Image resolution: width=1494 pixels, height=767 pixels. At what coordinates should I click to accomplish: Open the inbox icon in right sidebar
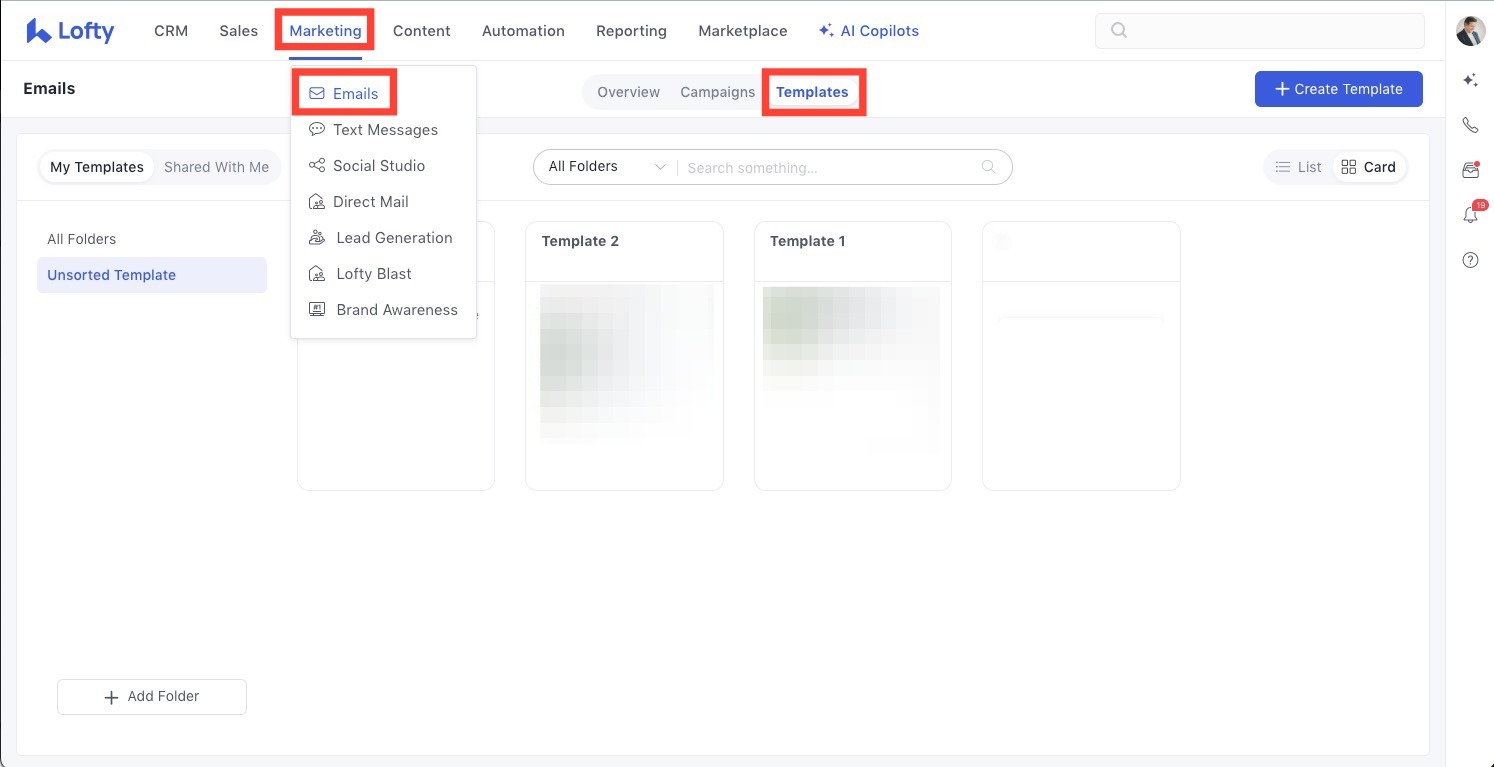point(1470,170)
